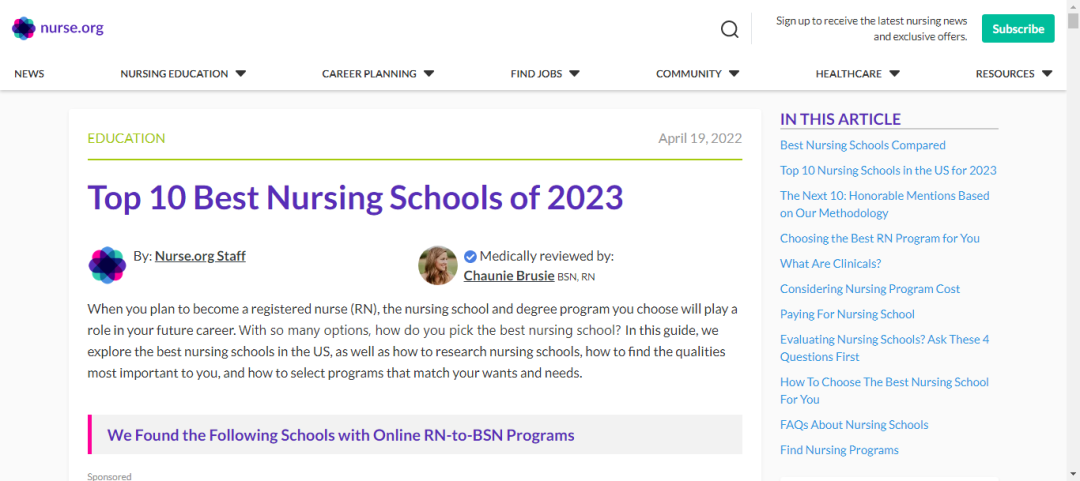Open FAQs About Nursing Schools link
The width and height of the screenshot is (1080, 481).
[854, 424]
